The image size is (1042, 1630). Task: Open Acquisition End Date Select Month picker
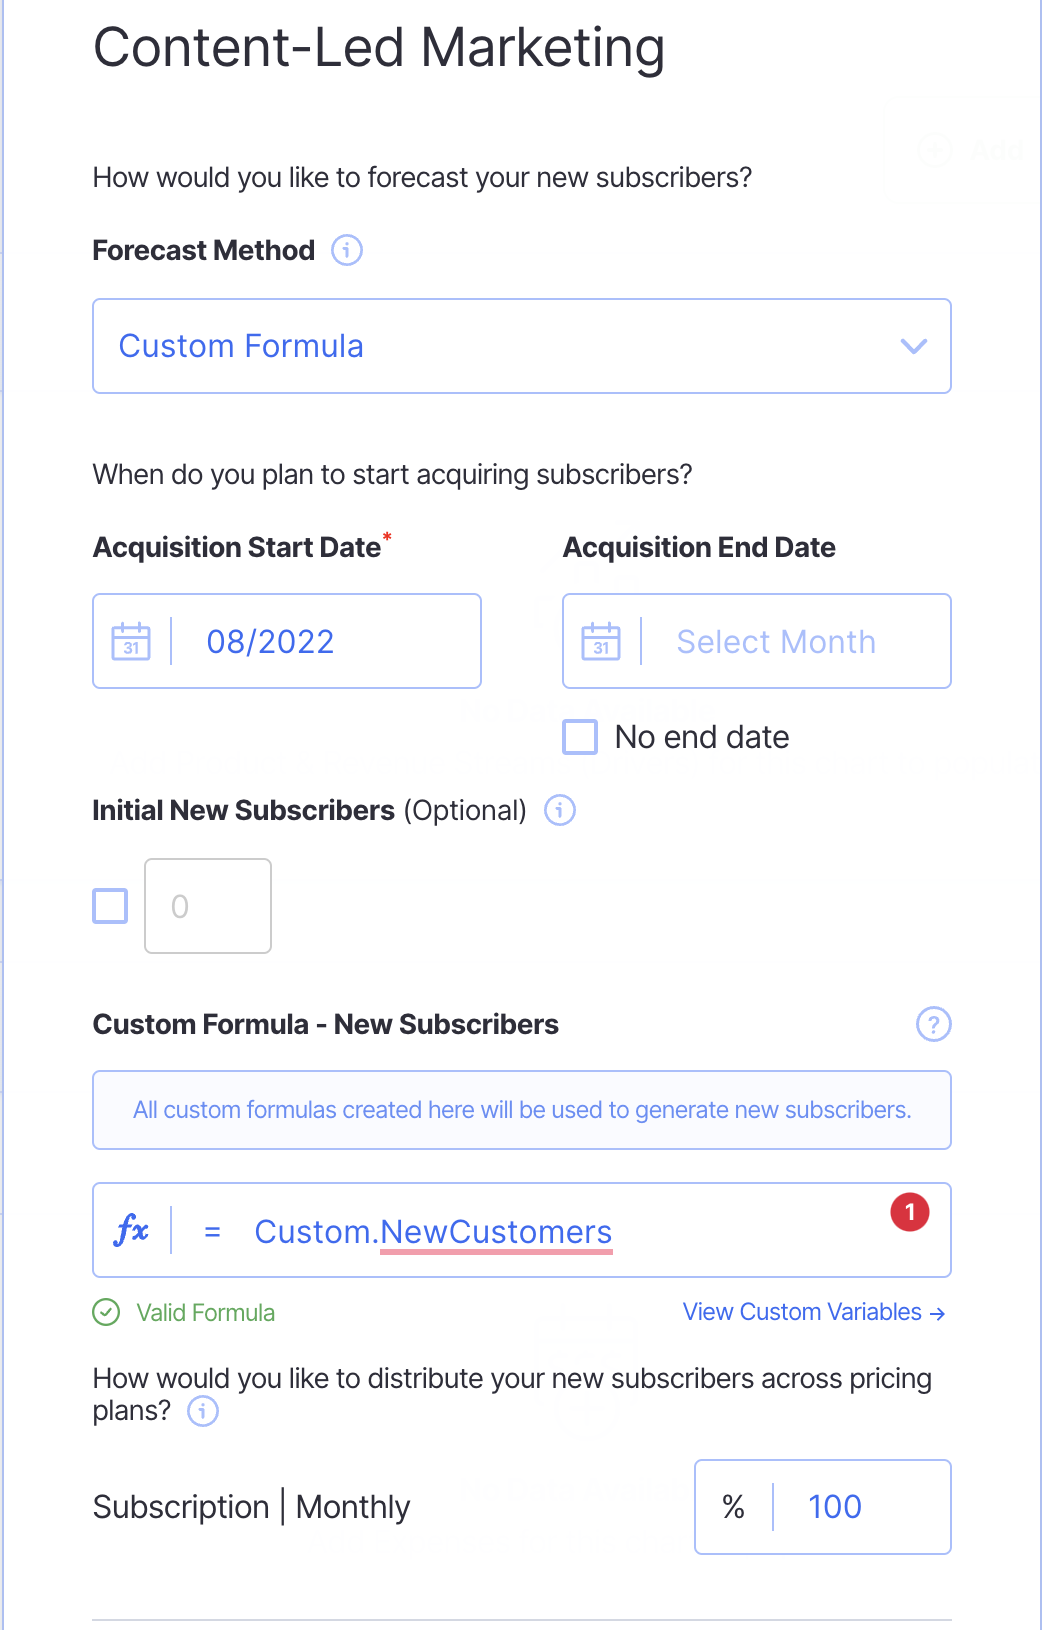click(x=775, y=642)
